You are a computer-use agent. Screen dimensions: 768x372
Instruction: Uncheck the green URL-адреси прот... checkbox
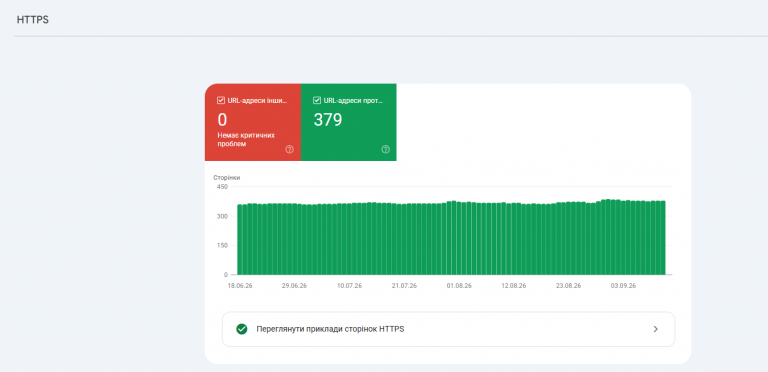317,101
